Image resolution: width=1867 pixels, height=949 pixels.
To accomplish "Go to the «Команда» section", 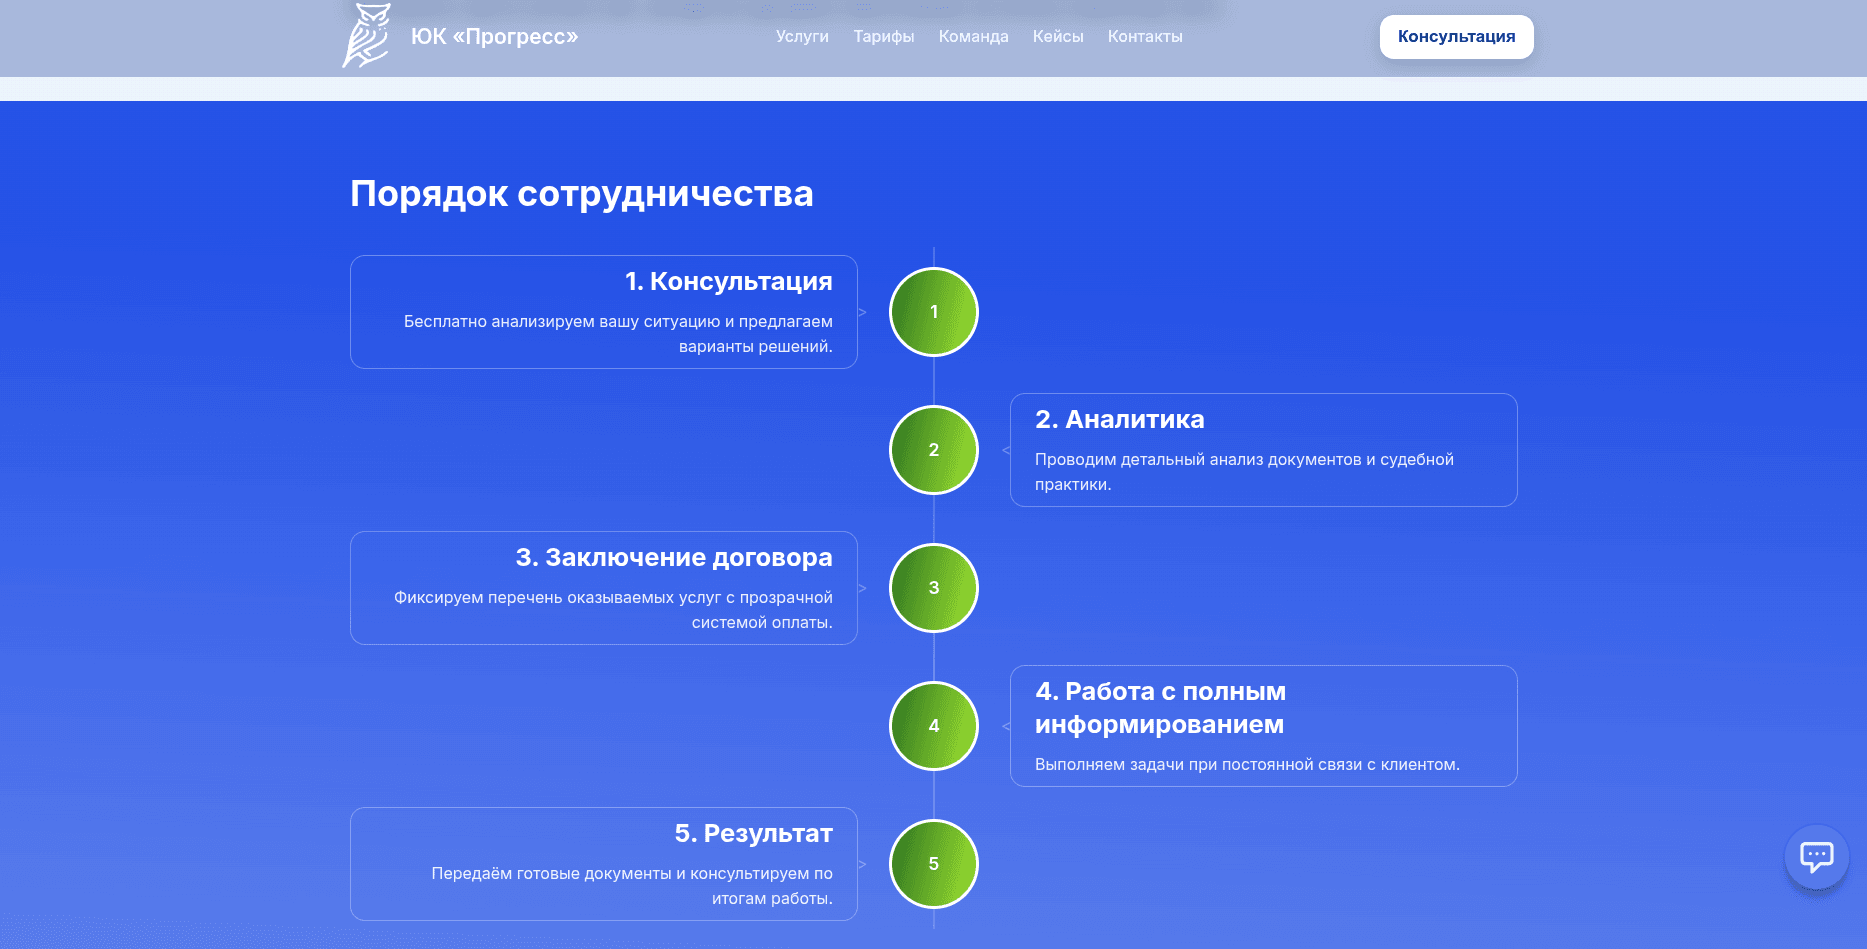I will coord(972,36).
